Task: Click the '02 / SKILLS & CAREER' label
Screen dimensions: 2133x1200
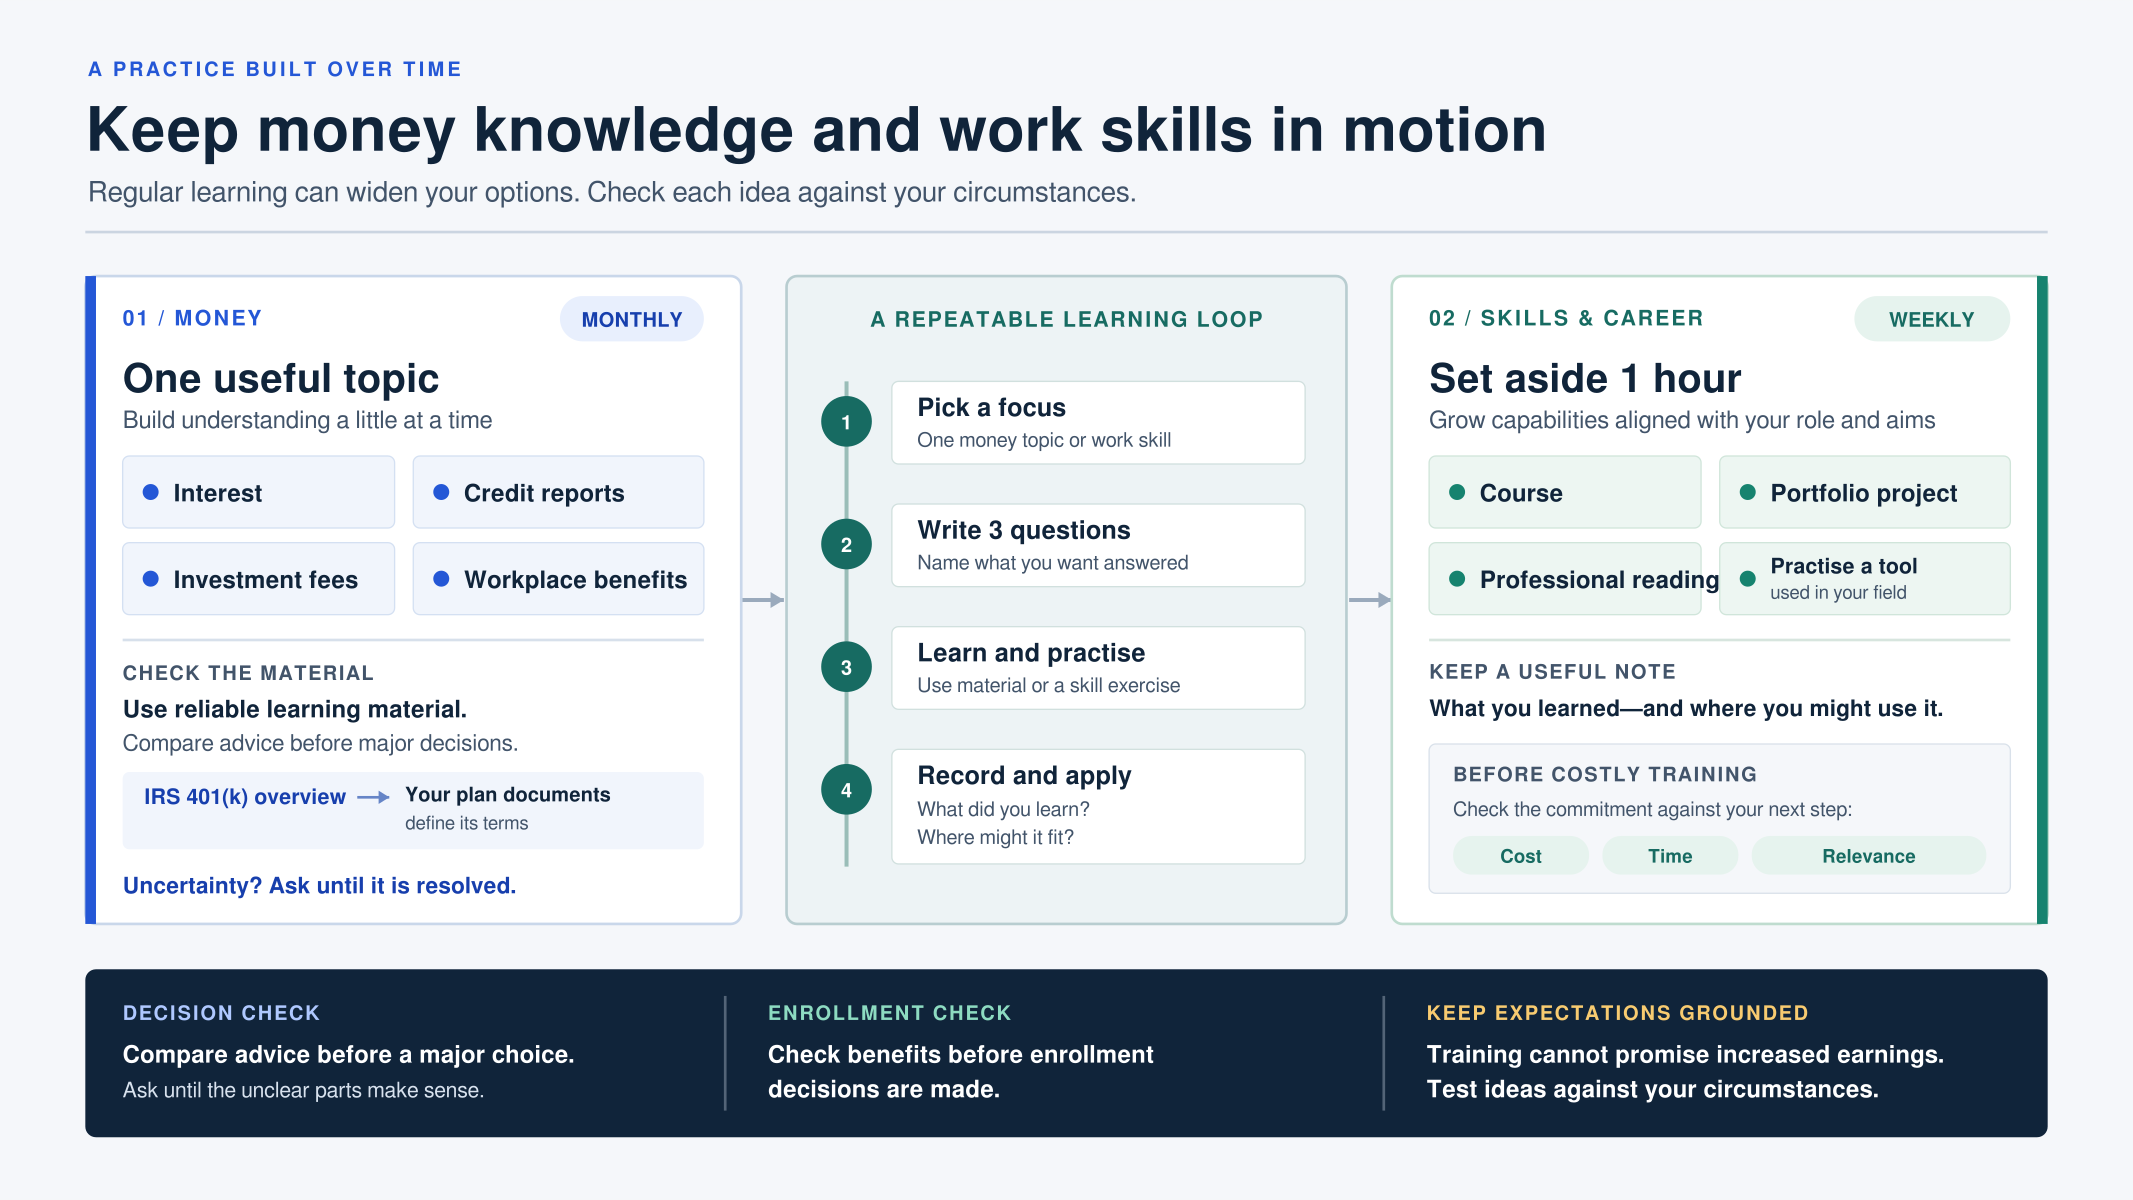Action: 1566,318
